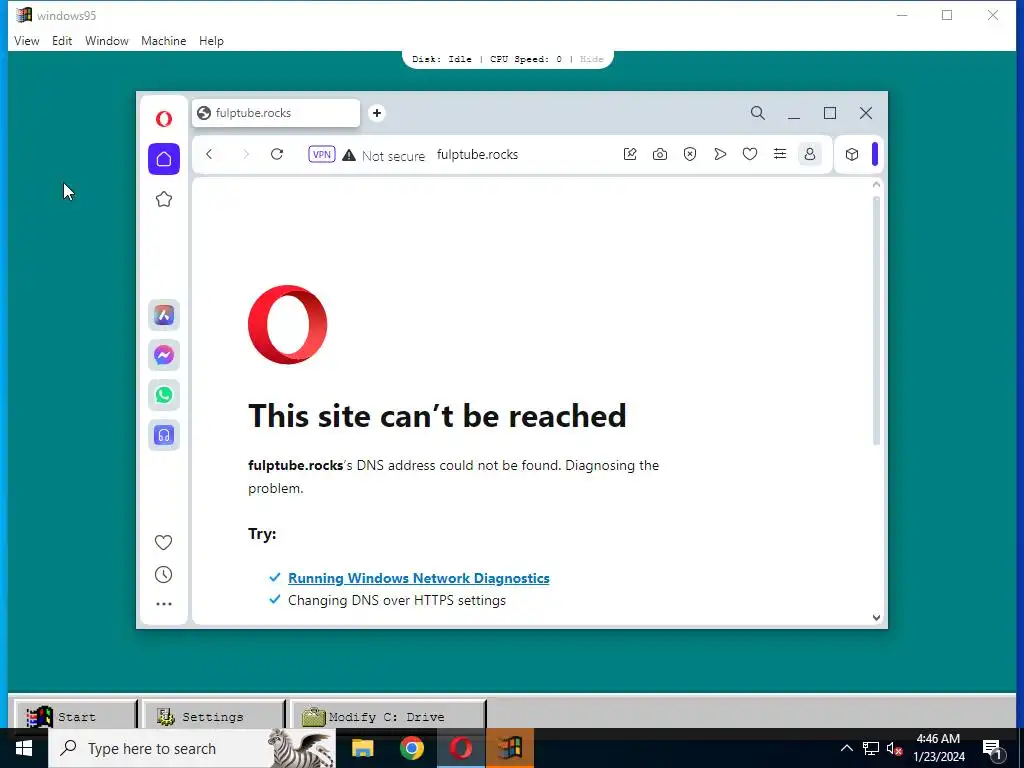Open the Windows Start menu on taskbar
This screenshot has width=1024, height=768.
point(24,748)
